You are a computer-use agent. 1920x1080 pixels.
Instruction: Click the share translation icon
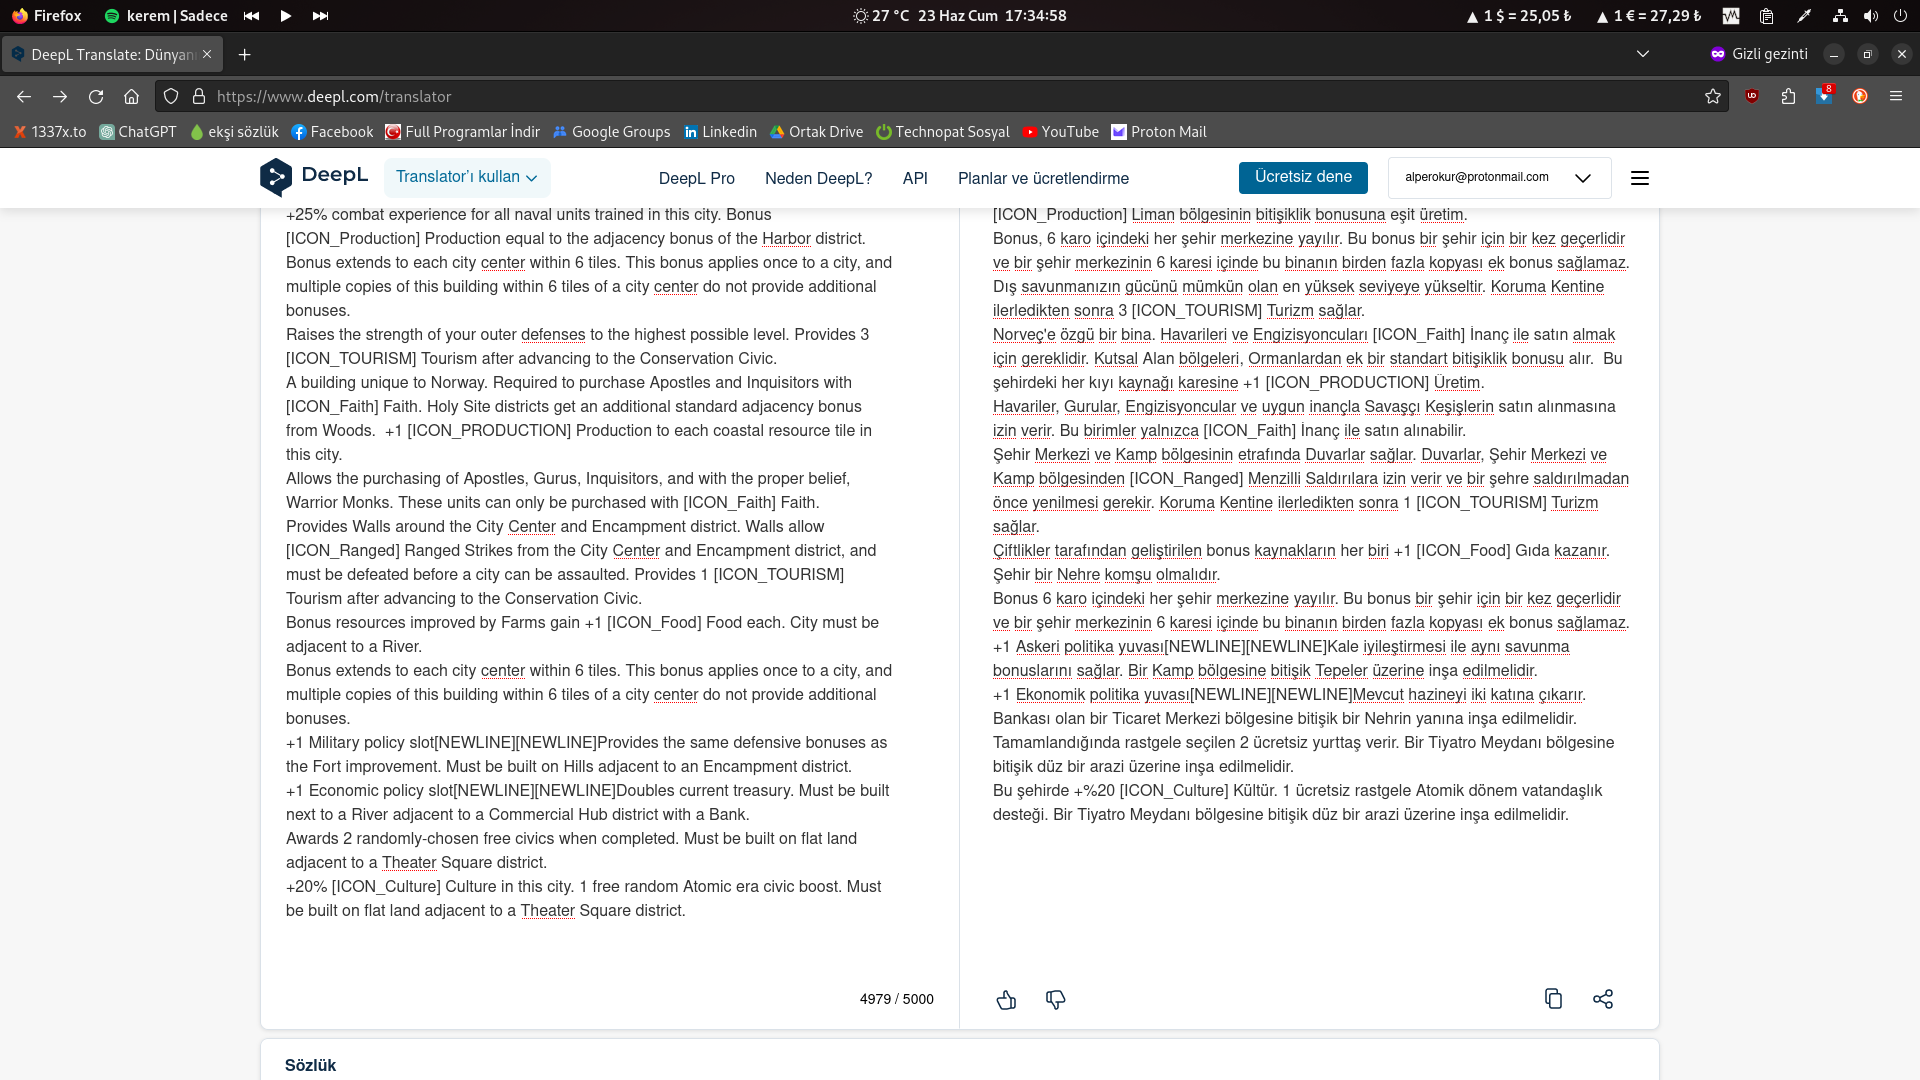pyautogui.click(x=1603, y=999)
